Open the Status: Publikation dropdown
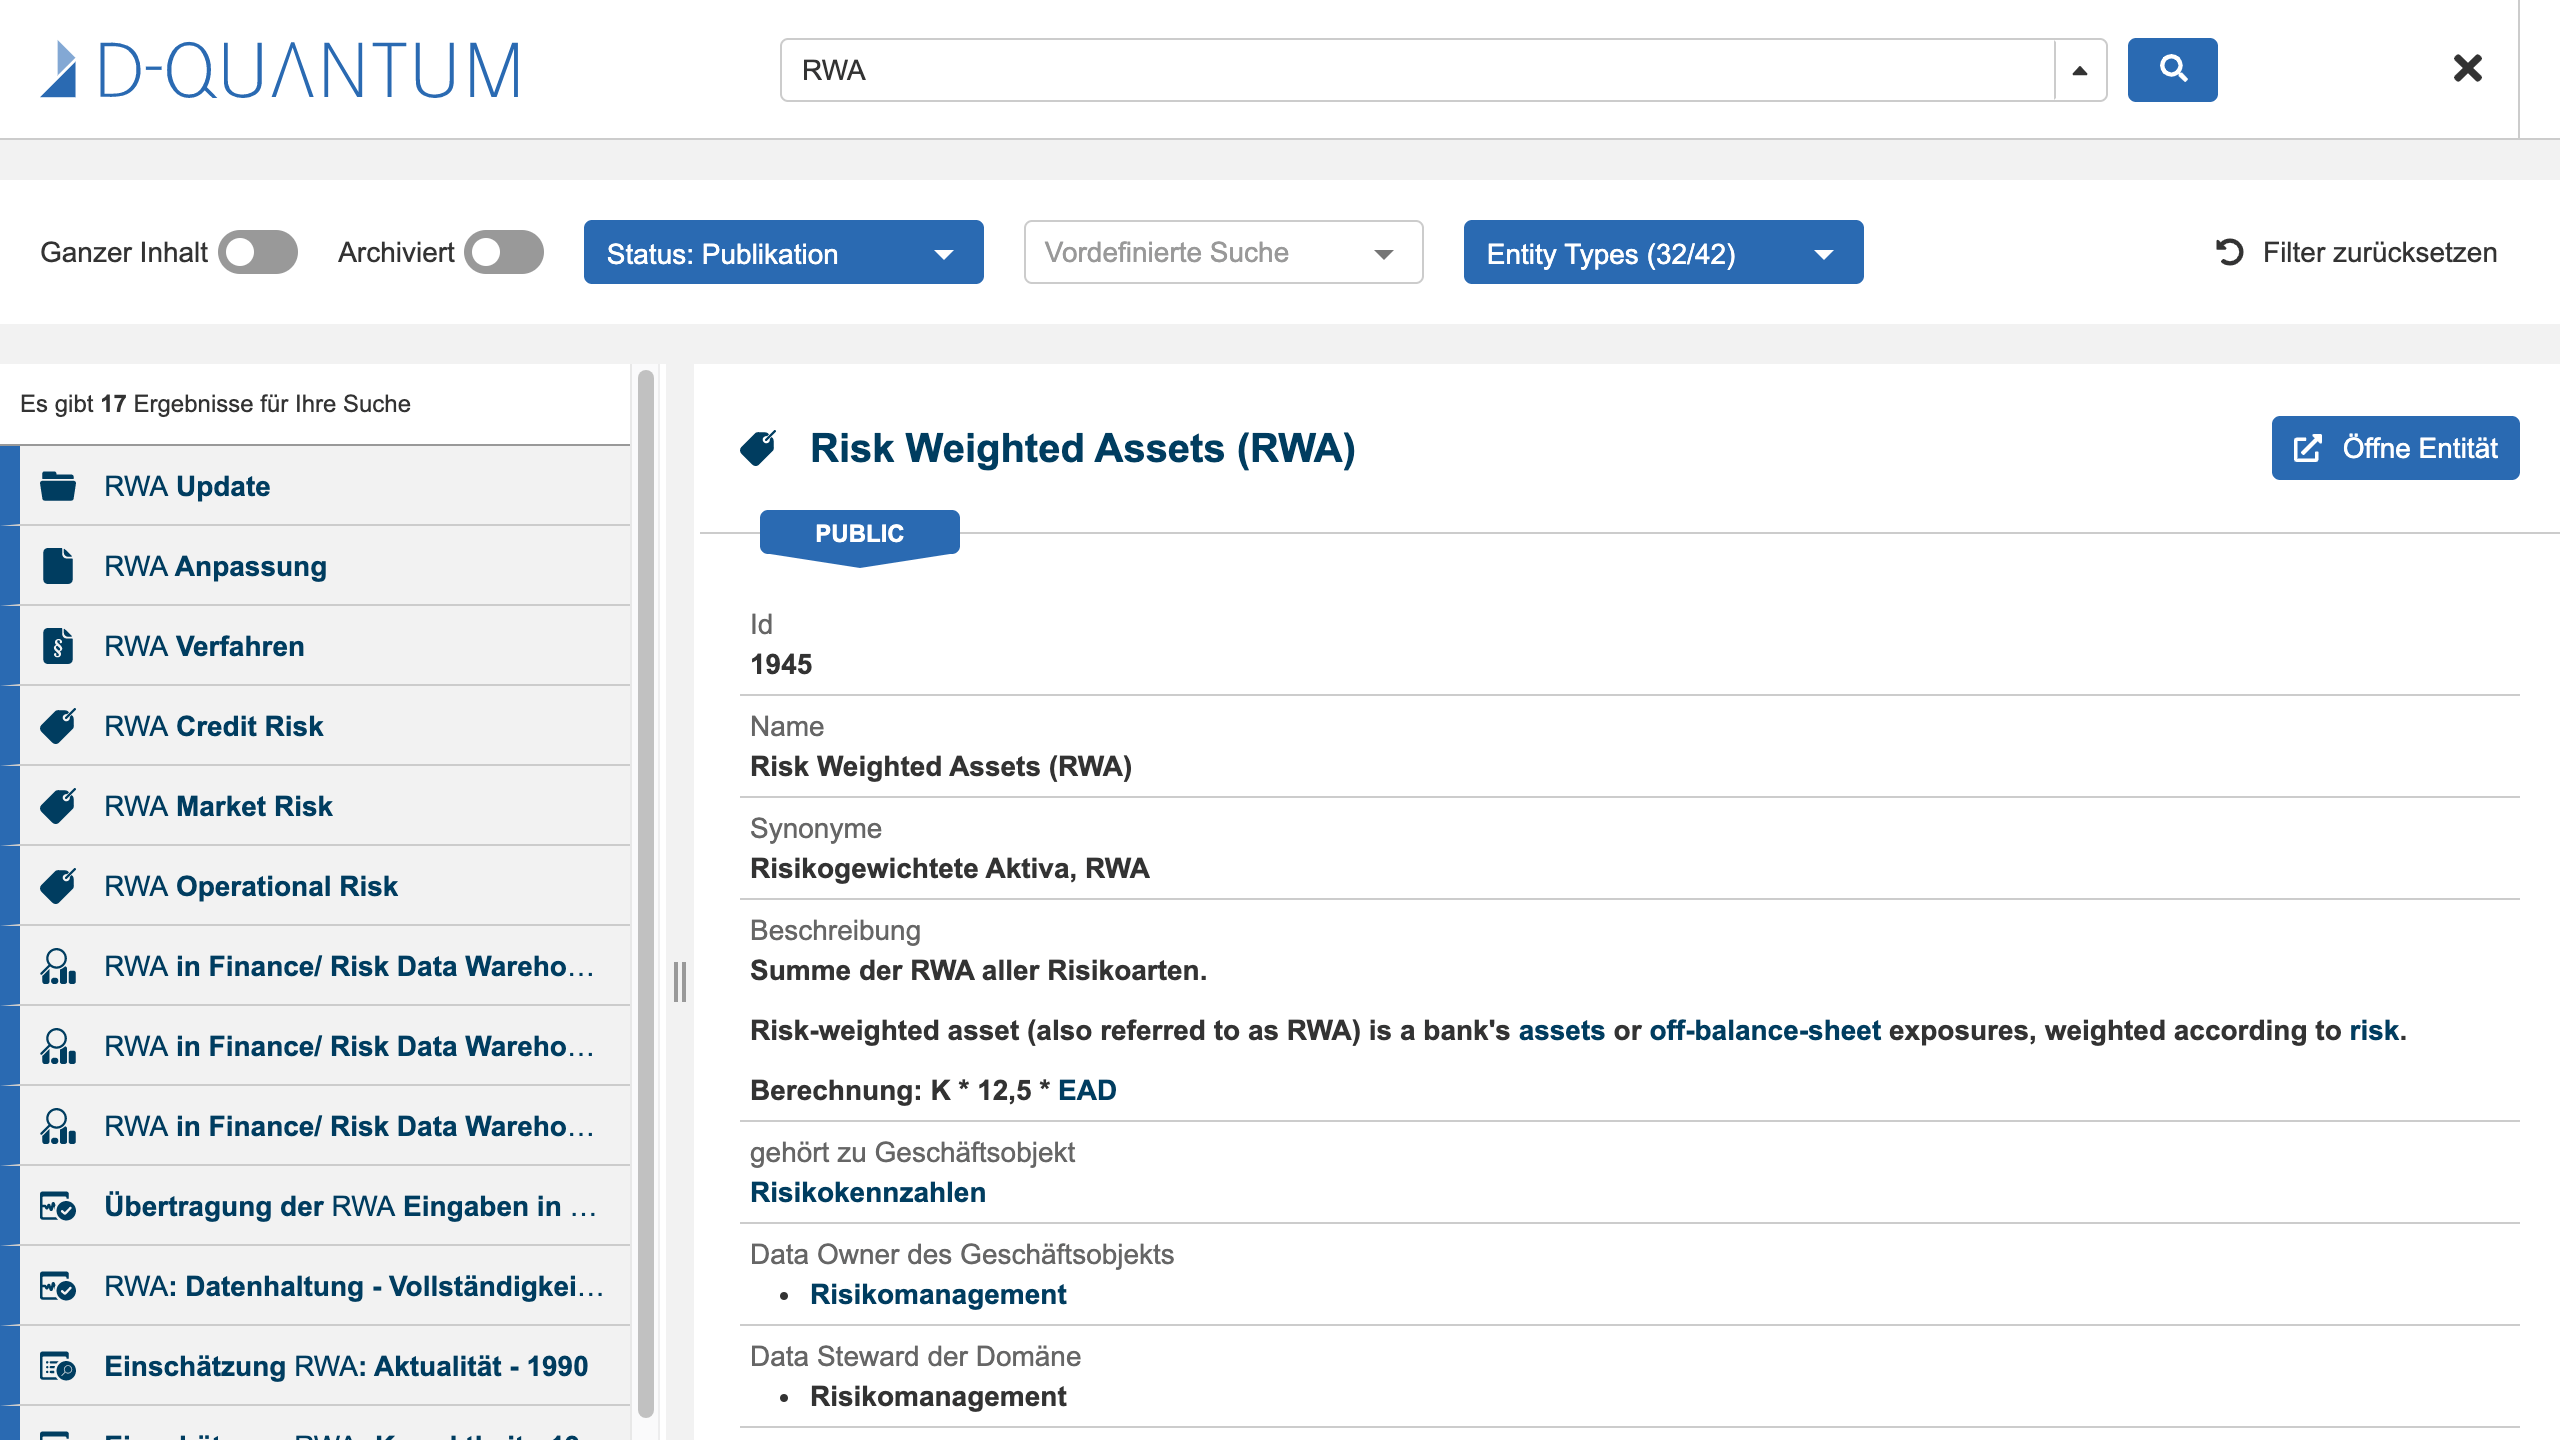The height and width of the screenshot is (1440, 2560). (x=783, y=253)
